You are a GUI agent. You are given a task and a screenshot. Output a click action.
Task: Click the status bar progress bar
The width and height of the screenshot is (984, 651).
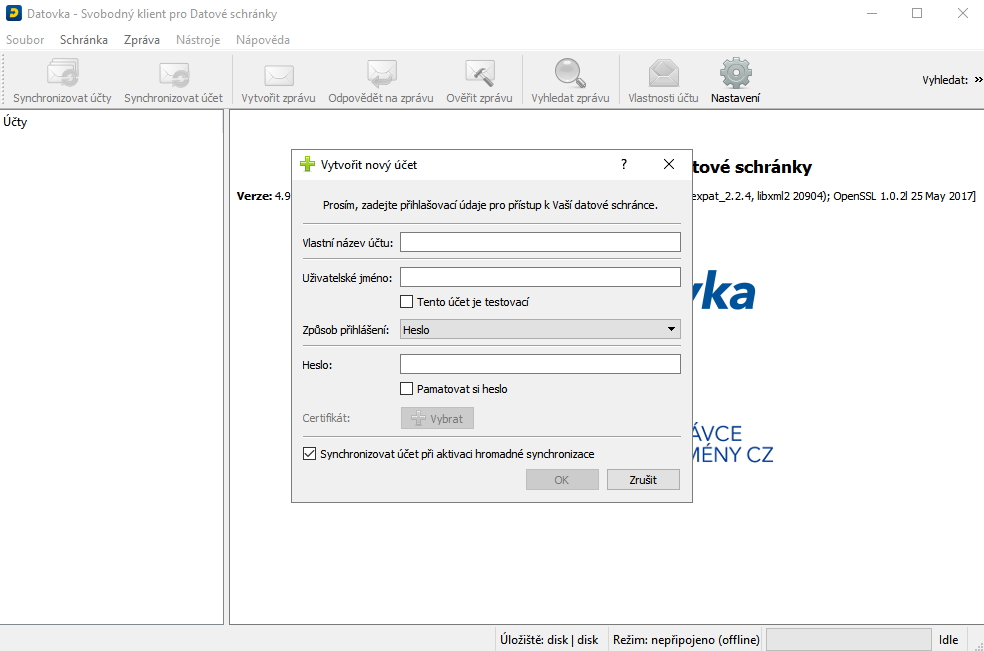click(x=848, y=640)
